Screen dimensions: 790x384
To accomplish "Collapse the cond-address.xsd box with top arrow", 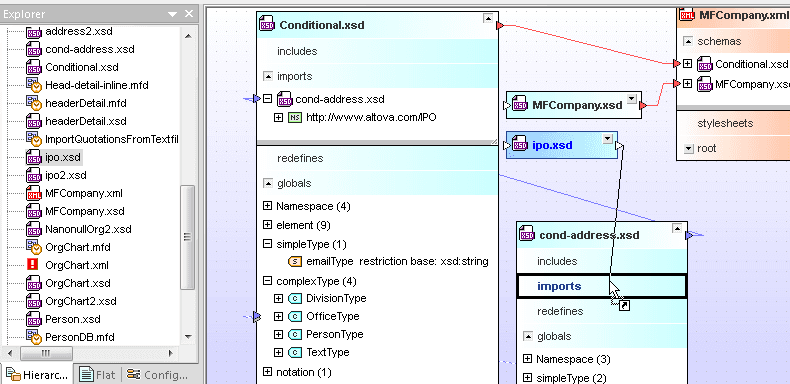I will [x=677, y=228].
